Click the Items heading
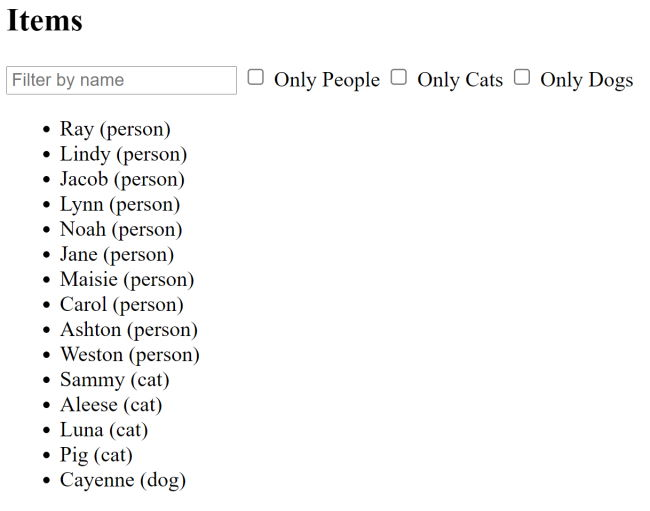Image resolution: width=650 pixels, height=511 pixels. (x=45, y=21)
